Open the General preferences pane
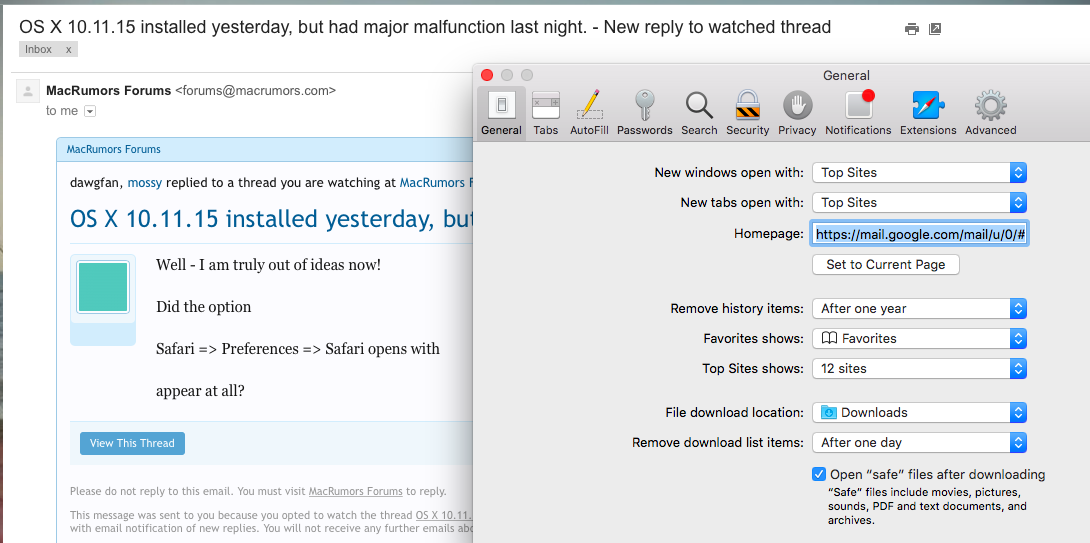Screen dimensions: 1090x543 tap(501, 113)
